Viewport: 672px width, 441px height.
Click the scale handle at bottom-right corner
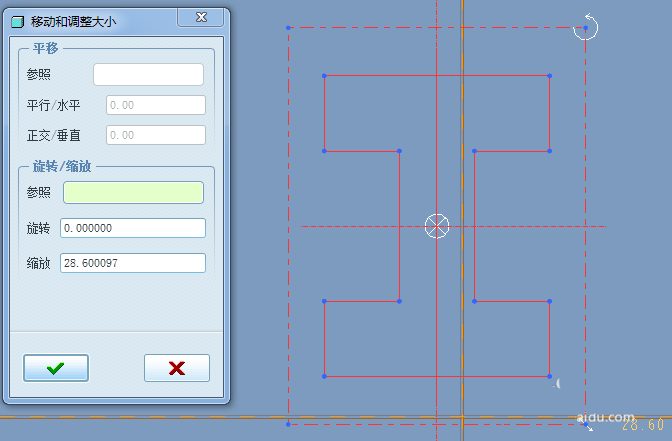click(587, 426)
